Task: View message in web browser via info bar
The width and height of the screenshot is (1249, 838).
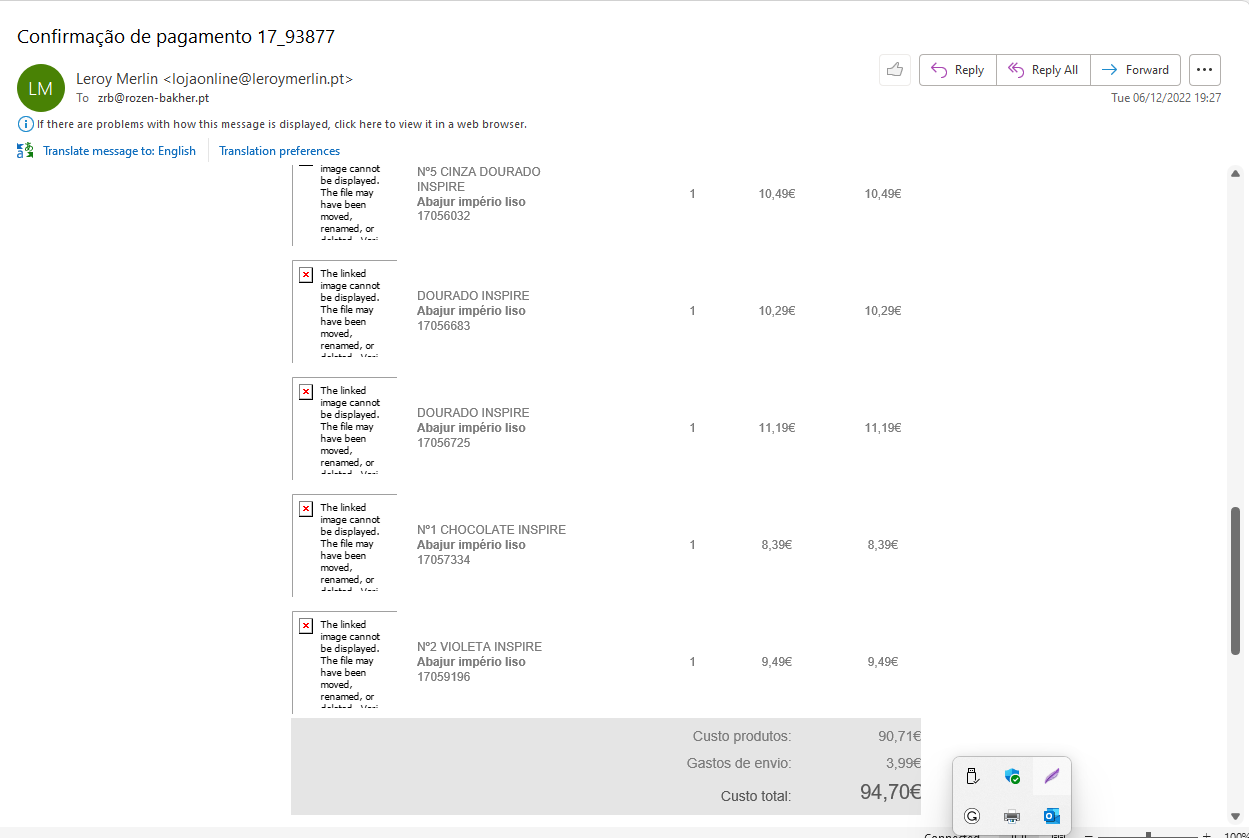Action: 282,124
